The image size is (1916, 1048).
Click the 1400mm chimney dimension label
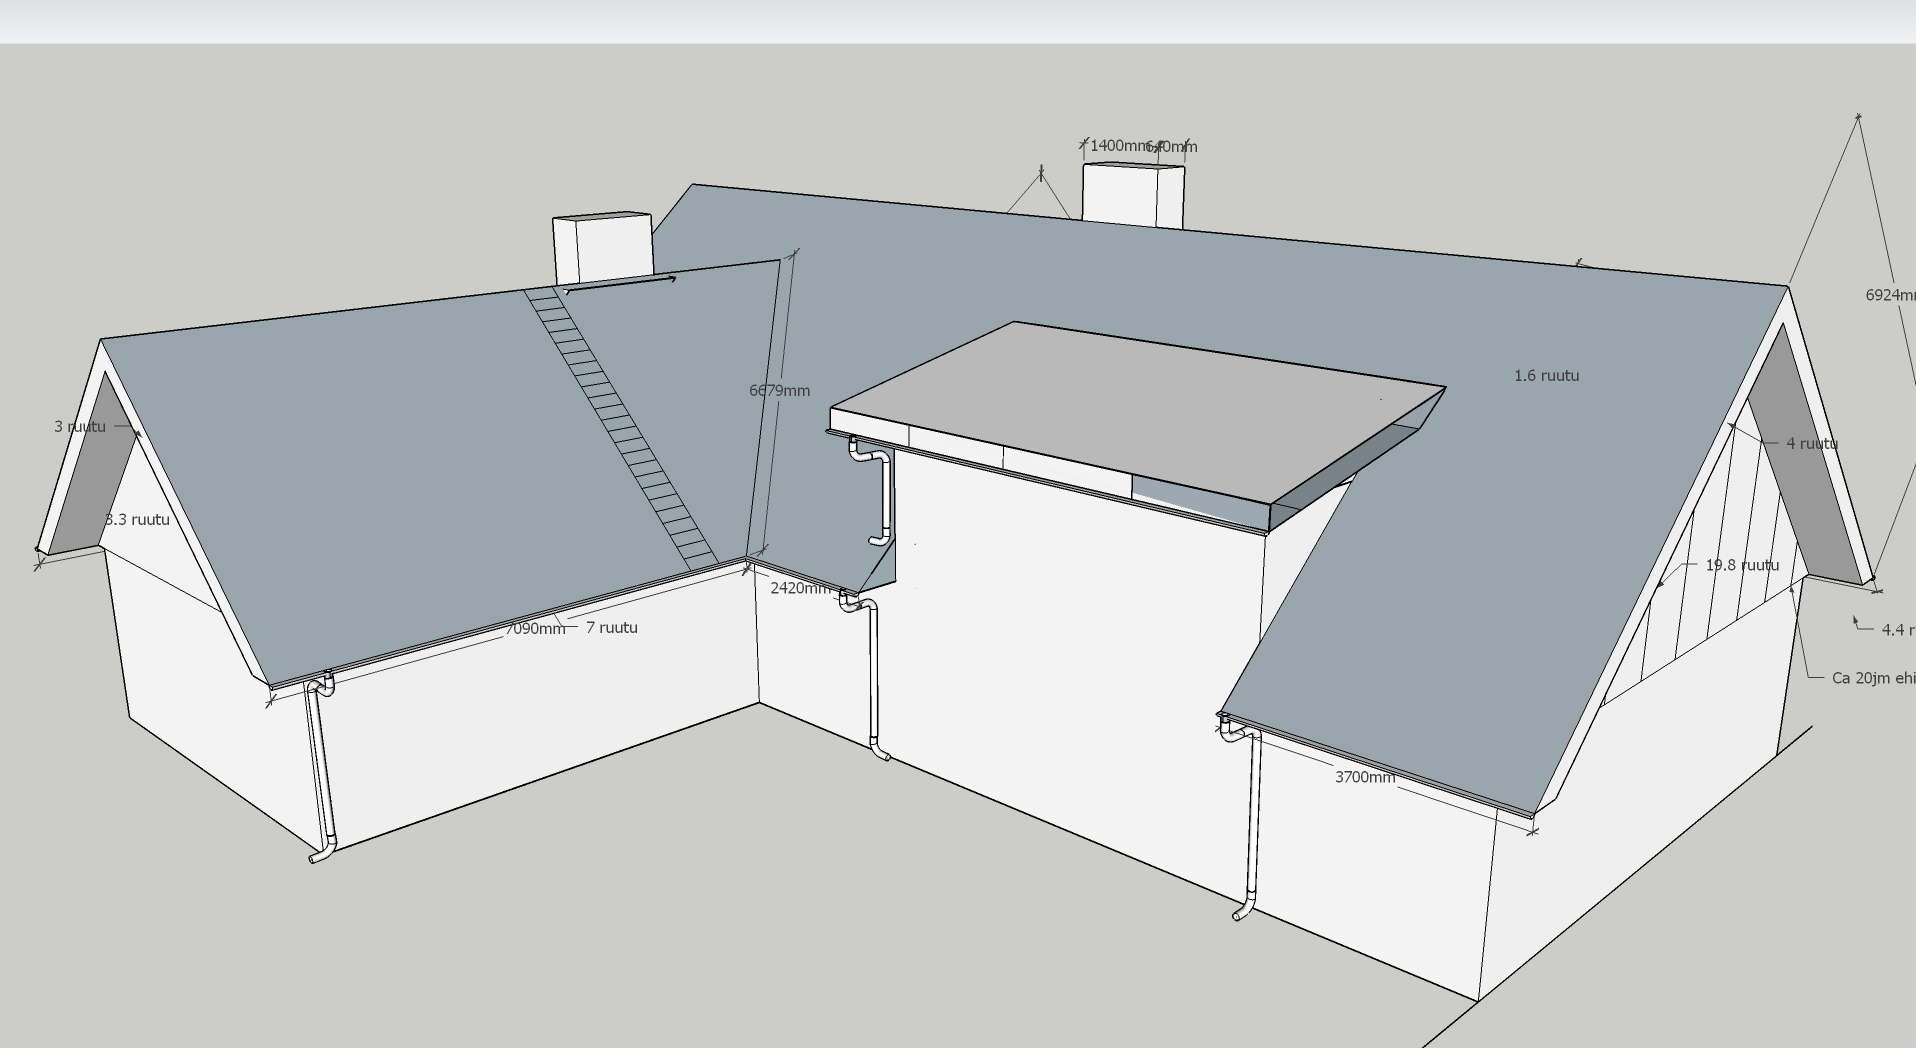click(x=1118, y=146)
